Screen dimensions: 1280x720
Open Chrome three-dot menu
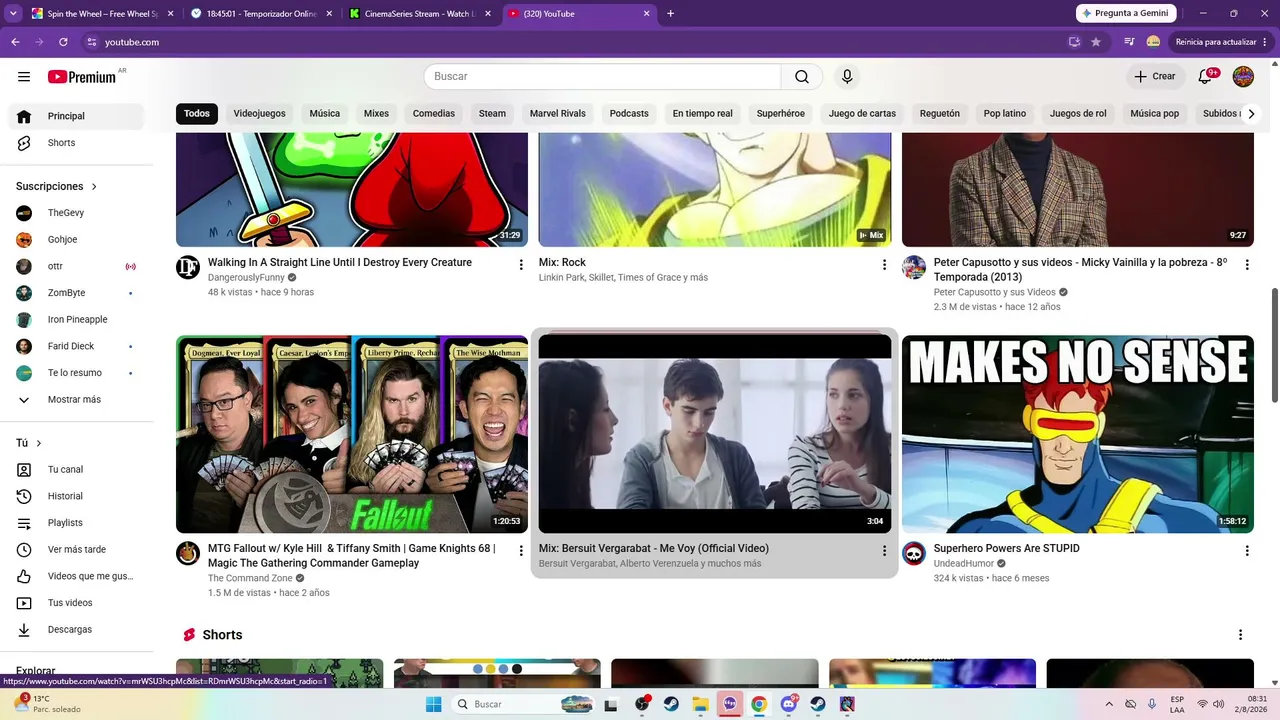tap(1265, 42)
